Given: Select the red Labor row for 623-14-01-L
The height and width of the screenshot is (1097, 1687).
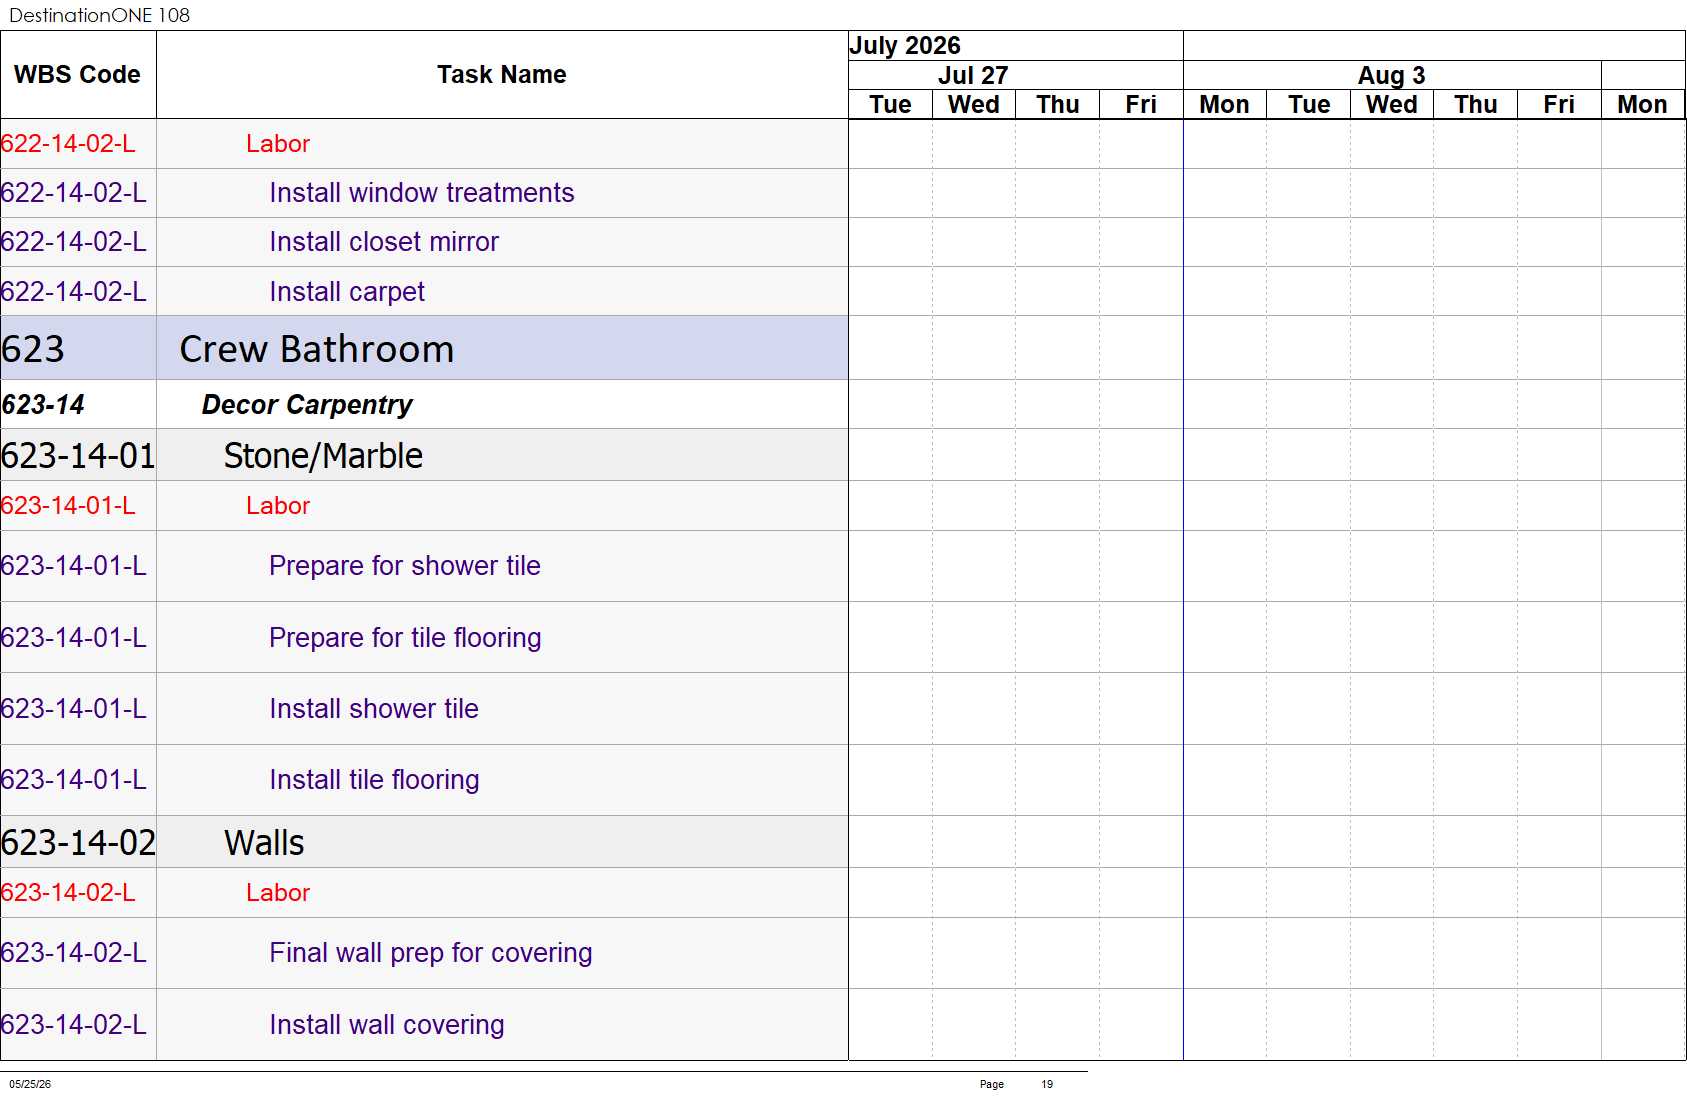Looking at the screenshot, I should click(424, 506).
